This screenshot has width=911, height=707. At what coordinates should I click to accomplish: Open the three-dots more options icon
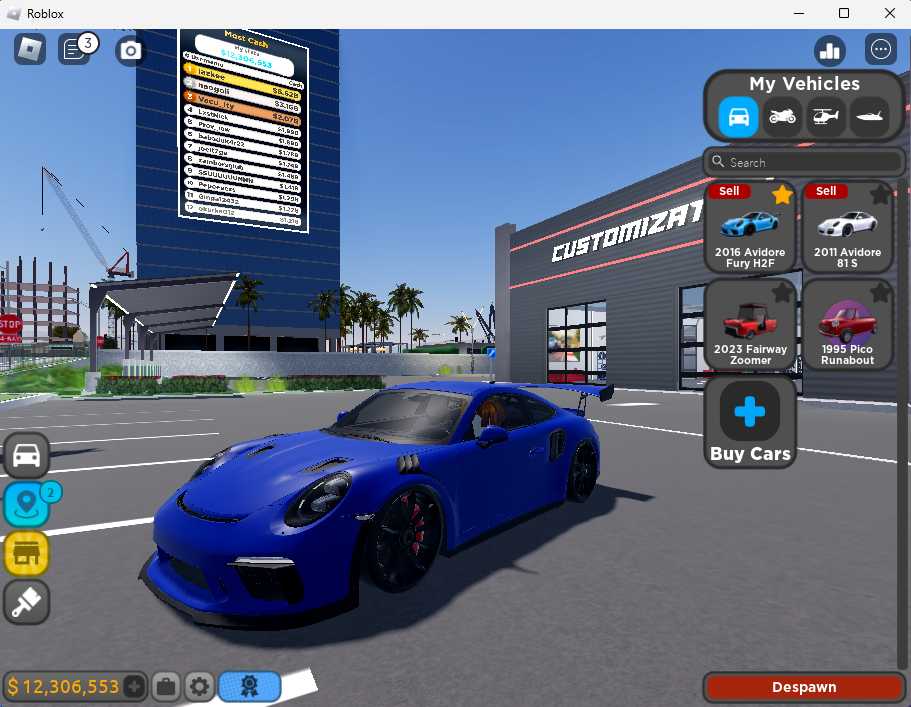[x=881, y=49]
